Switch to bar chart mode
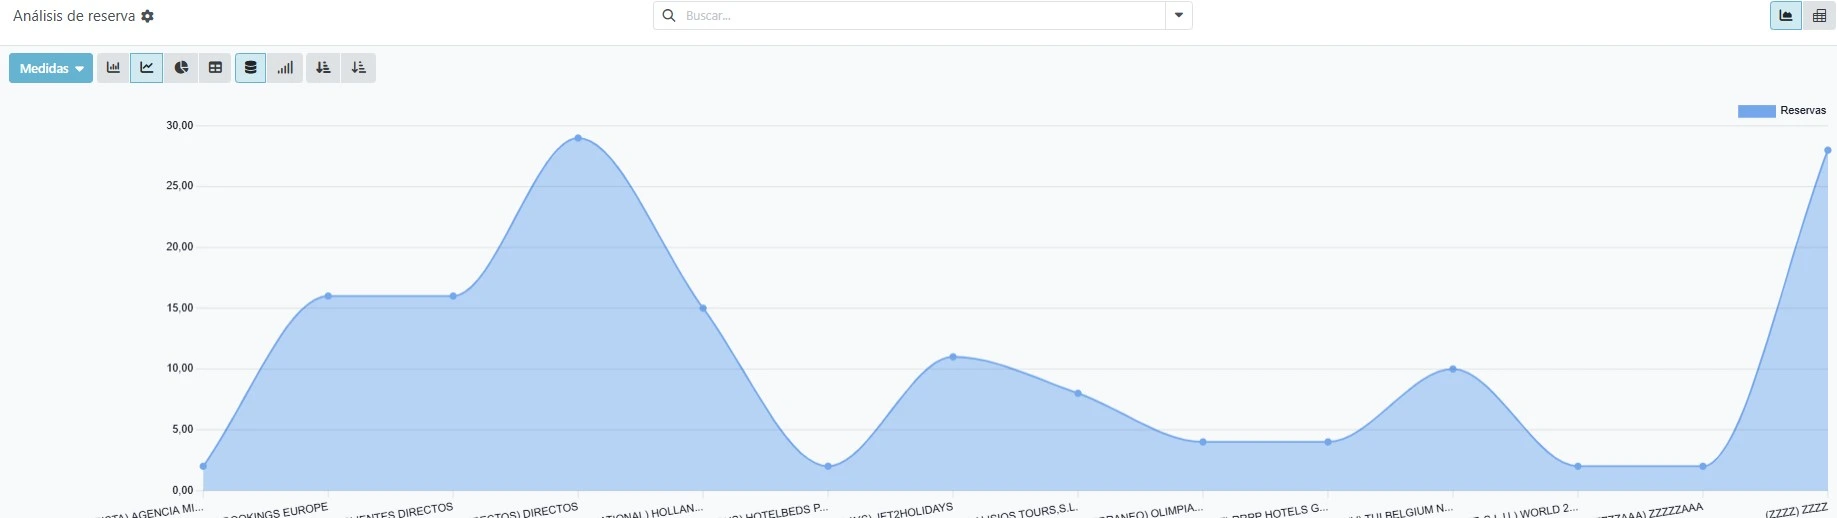Screen dimensions: 1837x518 click(113, 68)
